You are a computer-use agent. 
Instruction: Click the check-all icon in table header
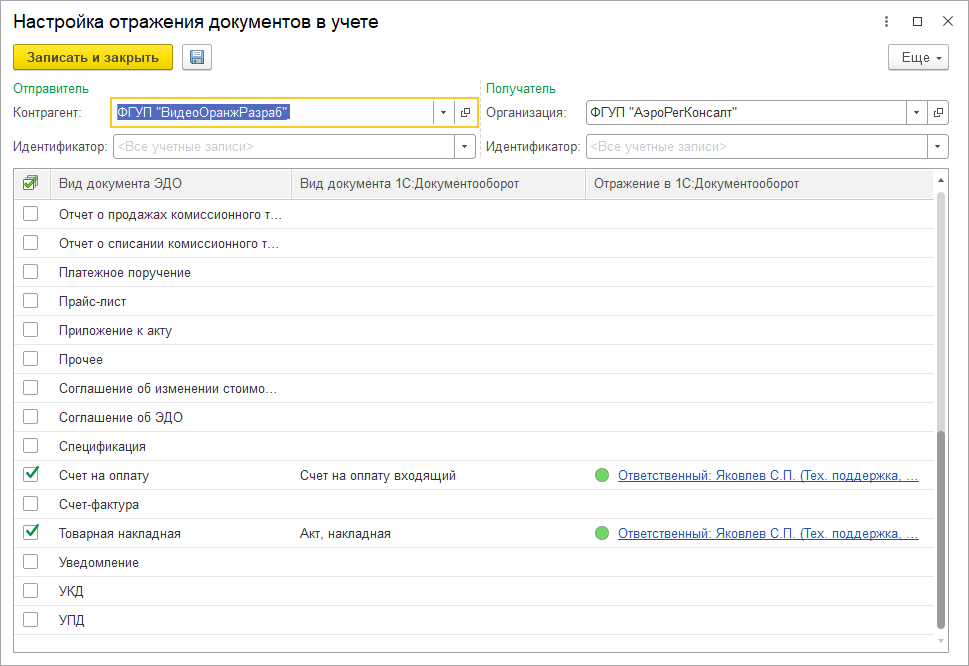tap(30, 183)
